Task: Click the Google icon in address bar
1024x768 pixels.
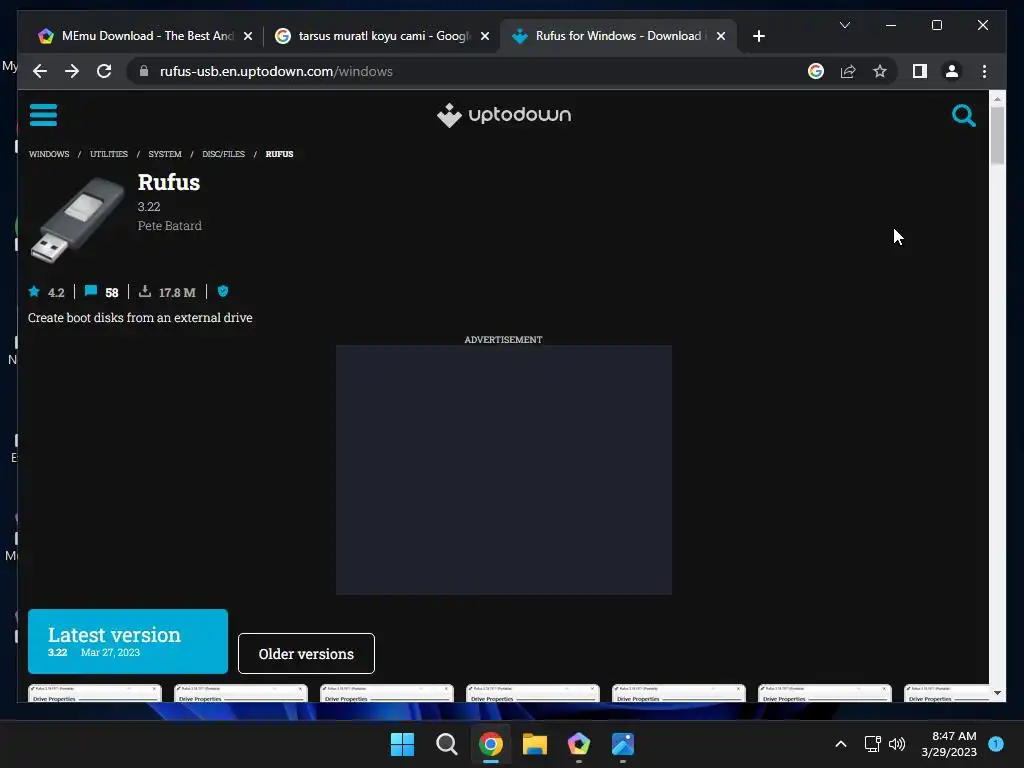Action: coord(816,71)
